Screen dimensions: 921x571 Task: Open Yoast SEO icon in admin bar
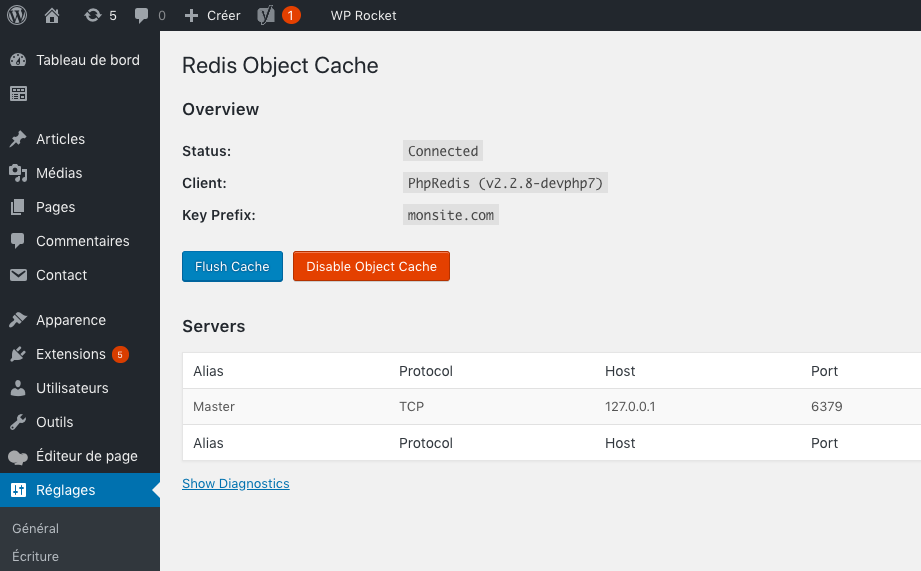click(x=266, y=15)
